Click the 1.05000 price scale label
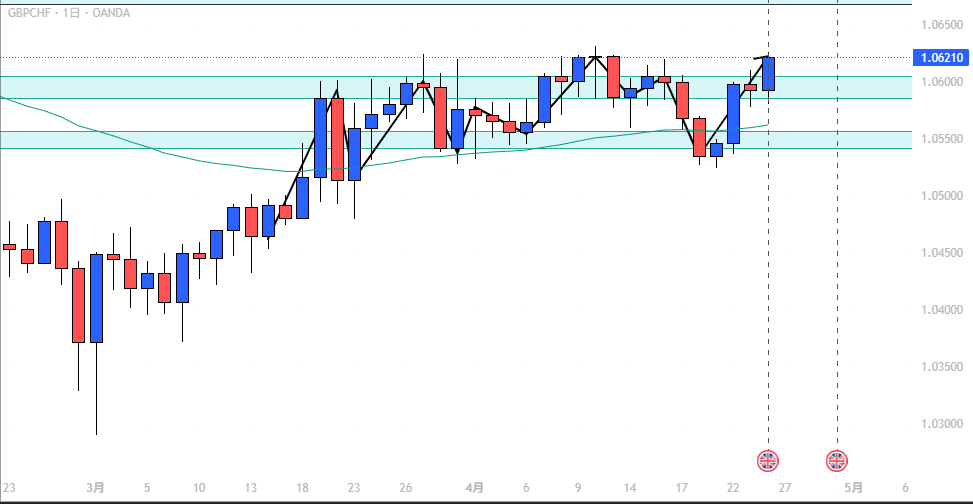 tap(940, 196)
